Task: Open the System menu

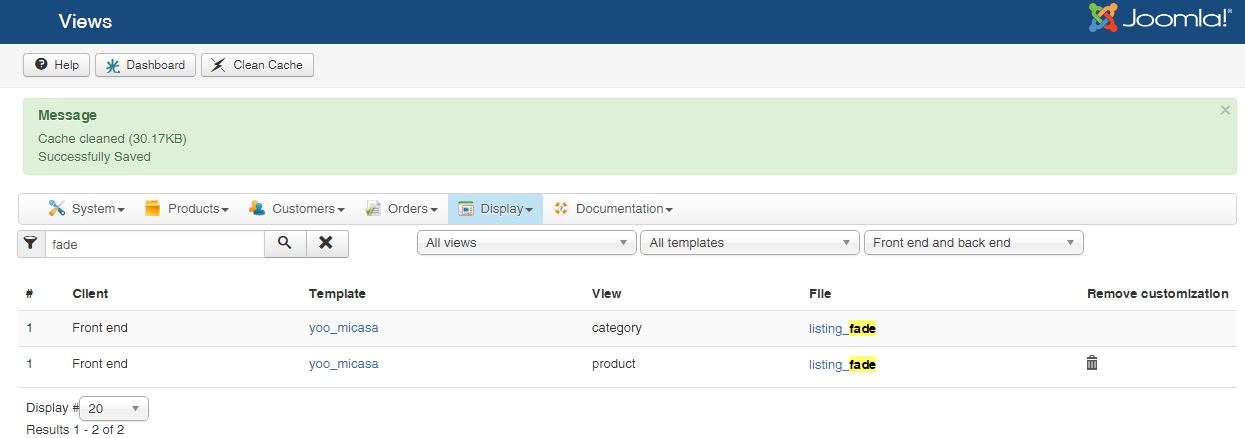Action: click(86, 209)
